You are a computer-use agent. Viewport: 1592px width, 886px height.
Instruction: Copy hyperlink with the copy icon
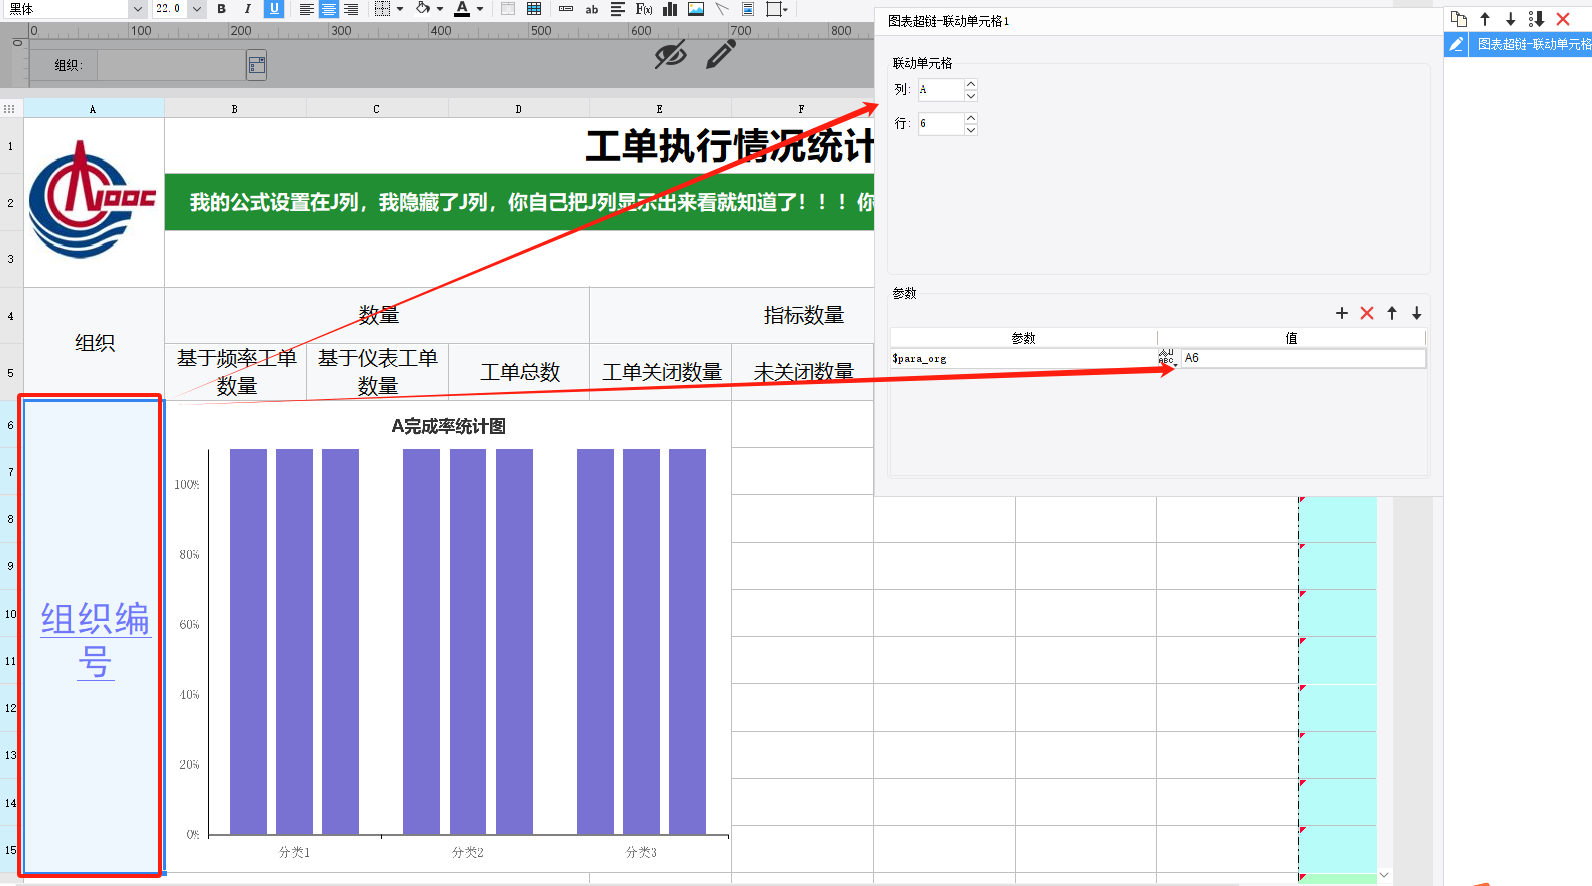[1459, 19]
